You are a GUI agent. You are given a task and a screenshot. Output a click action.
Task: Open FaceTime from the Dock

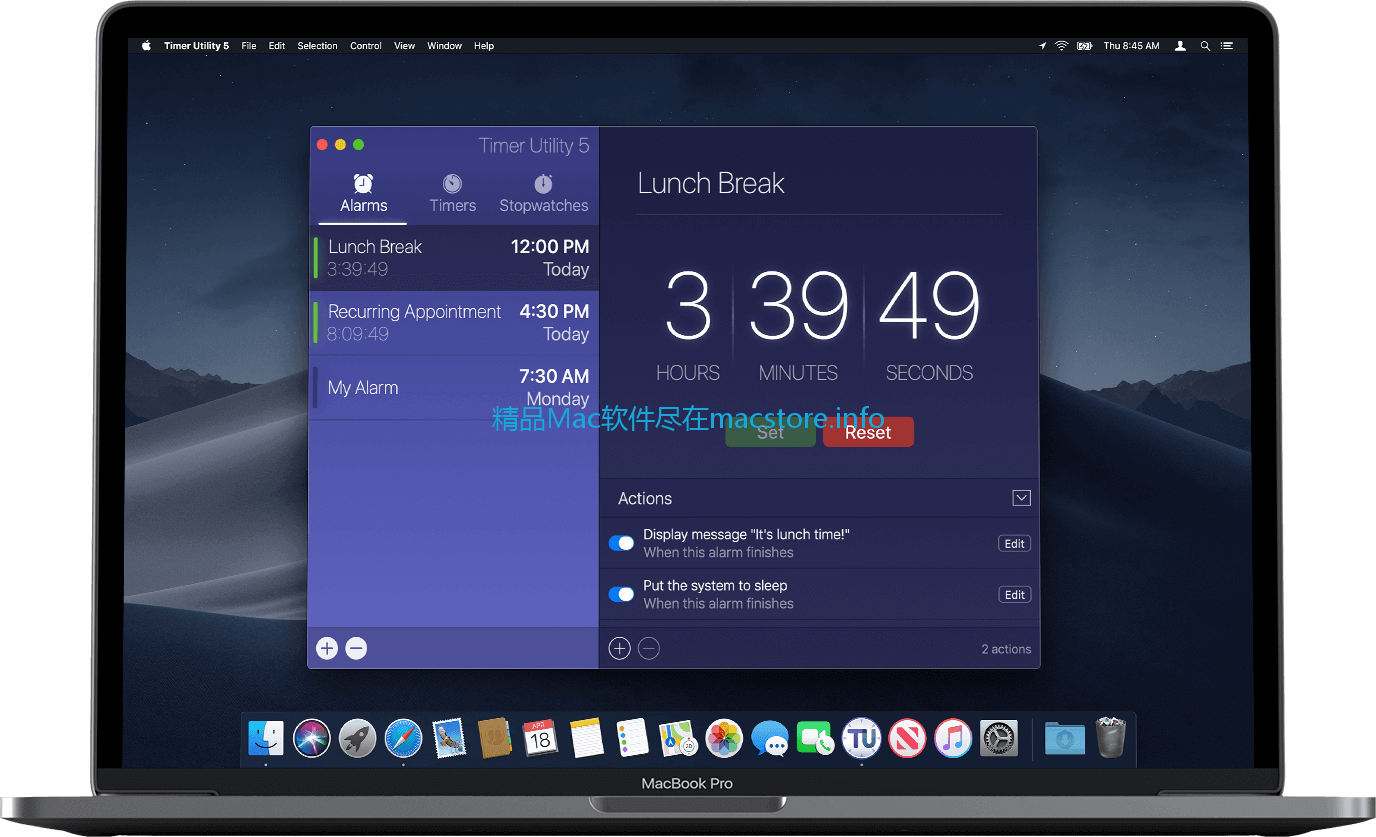point(816,738)
